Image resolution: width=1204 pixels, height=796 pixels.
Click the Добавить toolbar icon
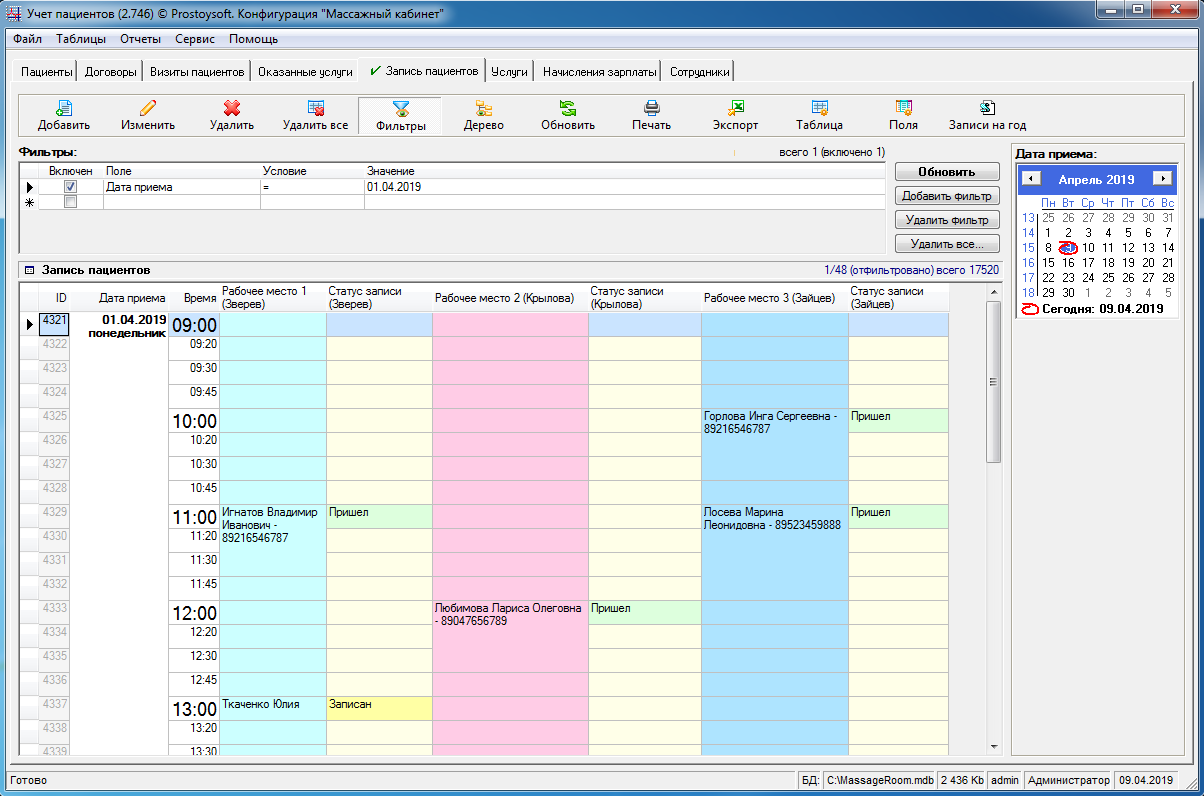click(64, 108)
